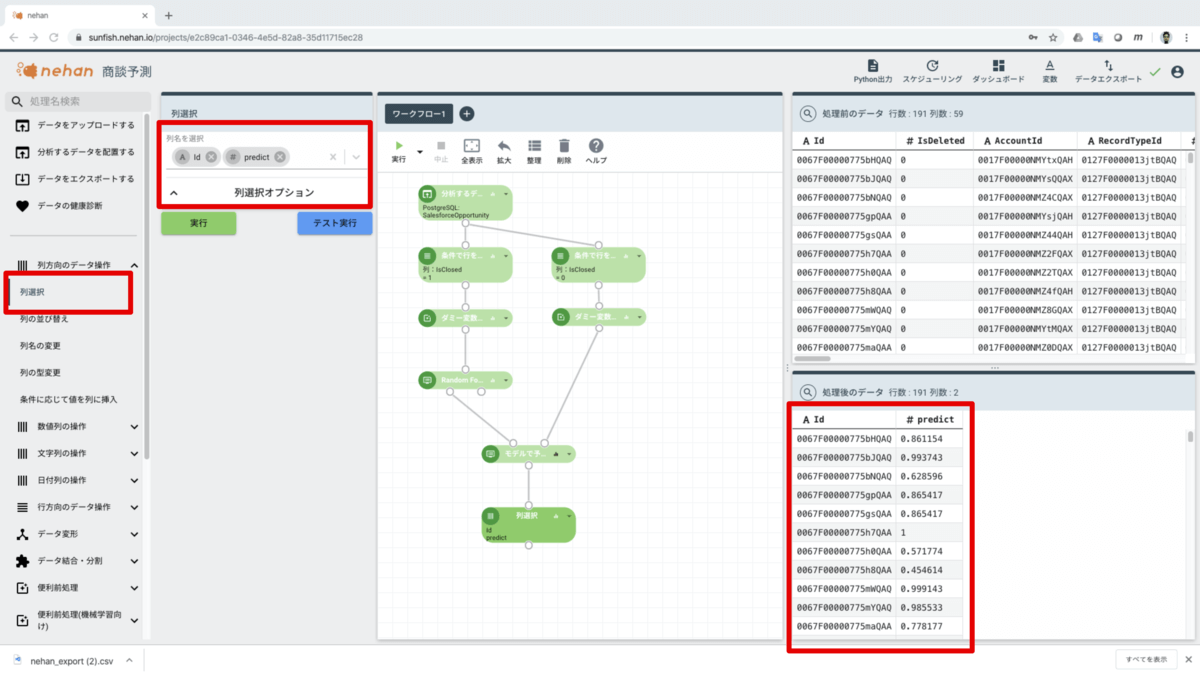The height and width of the screenshot is (675, 1200).
Task: Expand 行方向のデータ操作 category
Action: (134, 507)
